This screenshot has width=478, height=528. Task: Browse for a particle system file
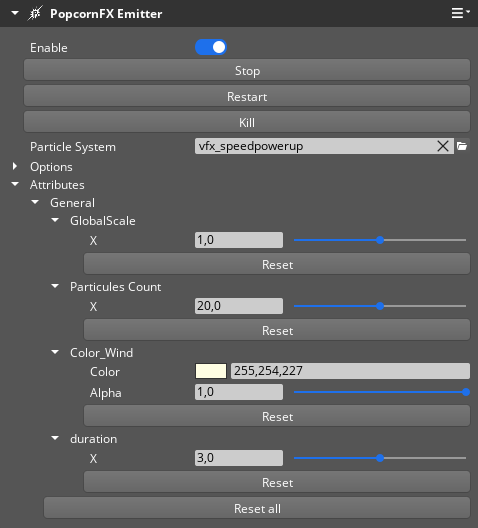[462, 146]
